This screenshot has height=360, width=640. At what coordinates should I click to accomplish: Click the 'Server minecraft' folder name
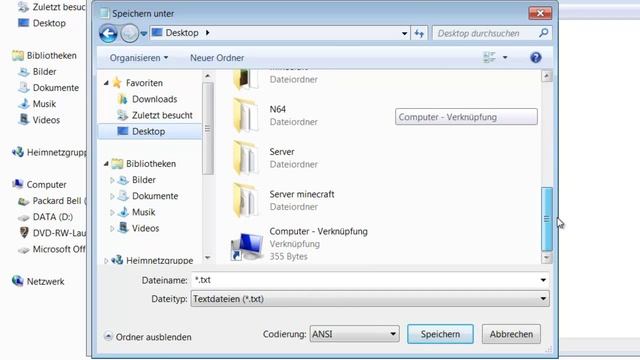302,194
